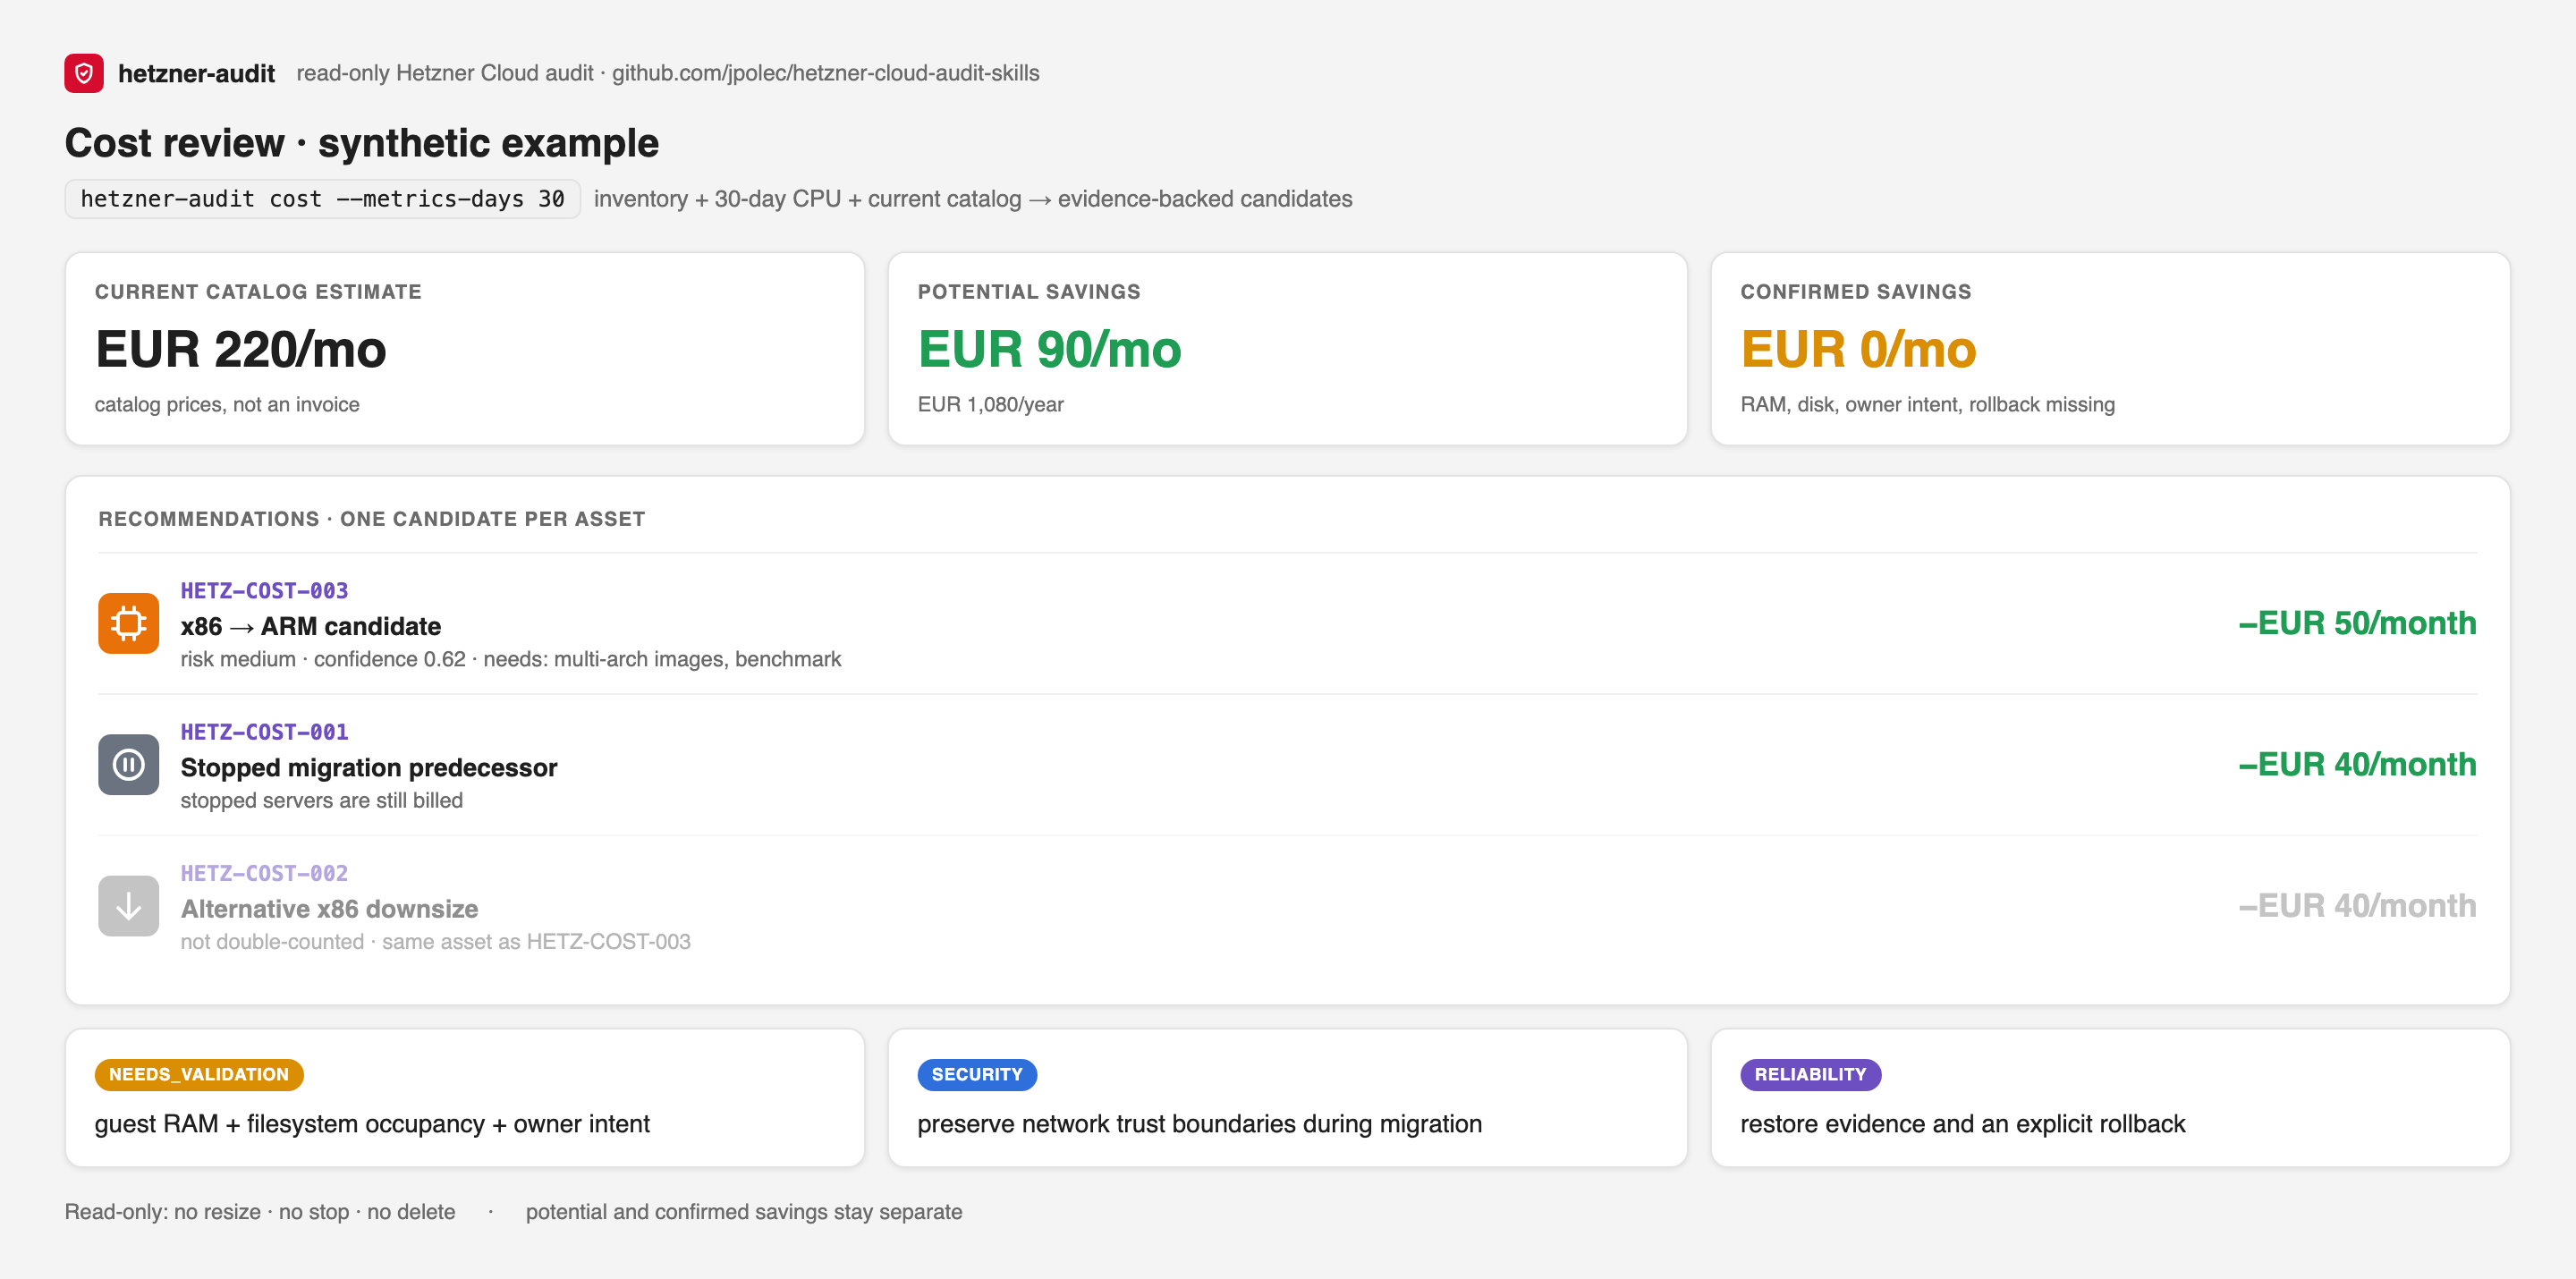2576x1279 pixels.
Task: Click the NEEDS_VALIDATION badge
Action: tap(199, 1074)
